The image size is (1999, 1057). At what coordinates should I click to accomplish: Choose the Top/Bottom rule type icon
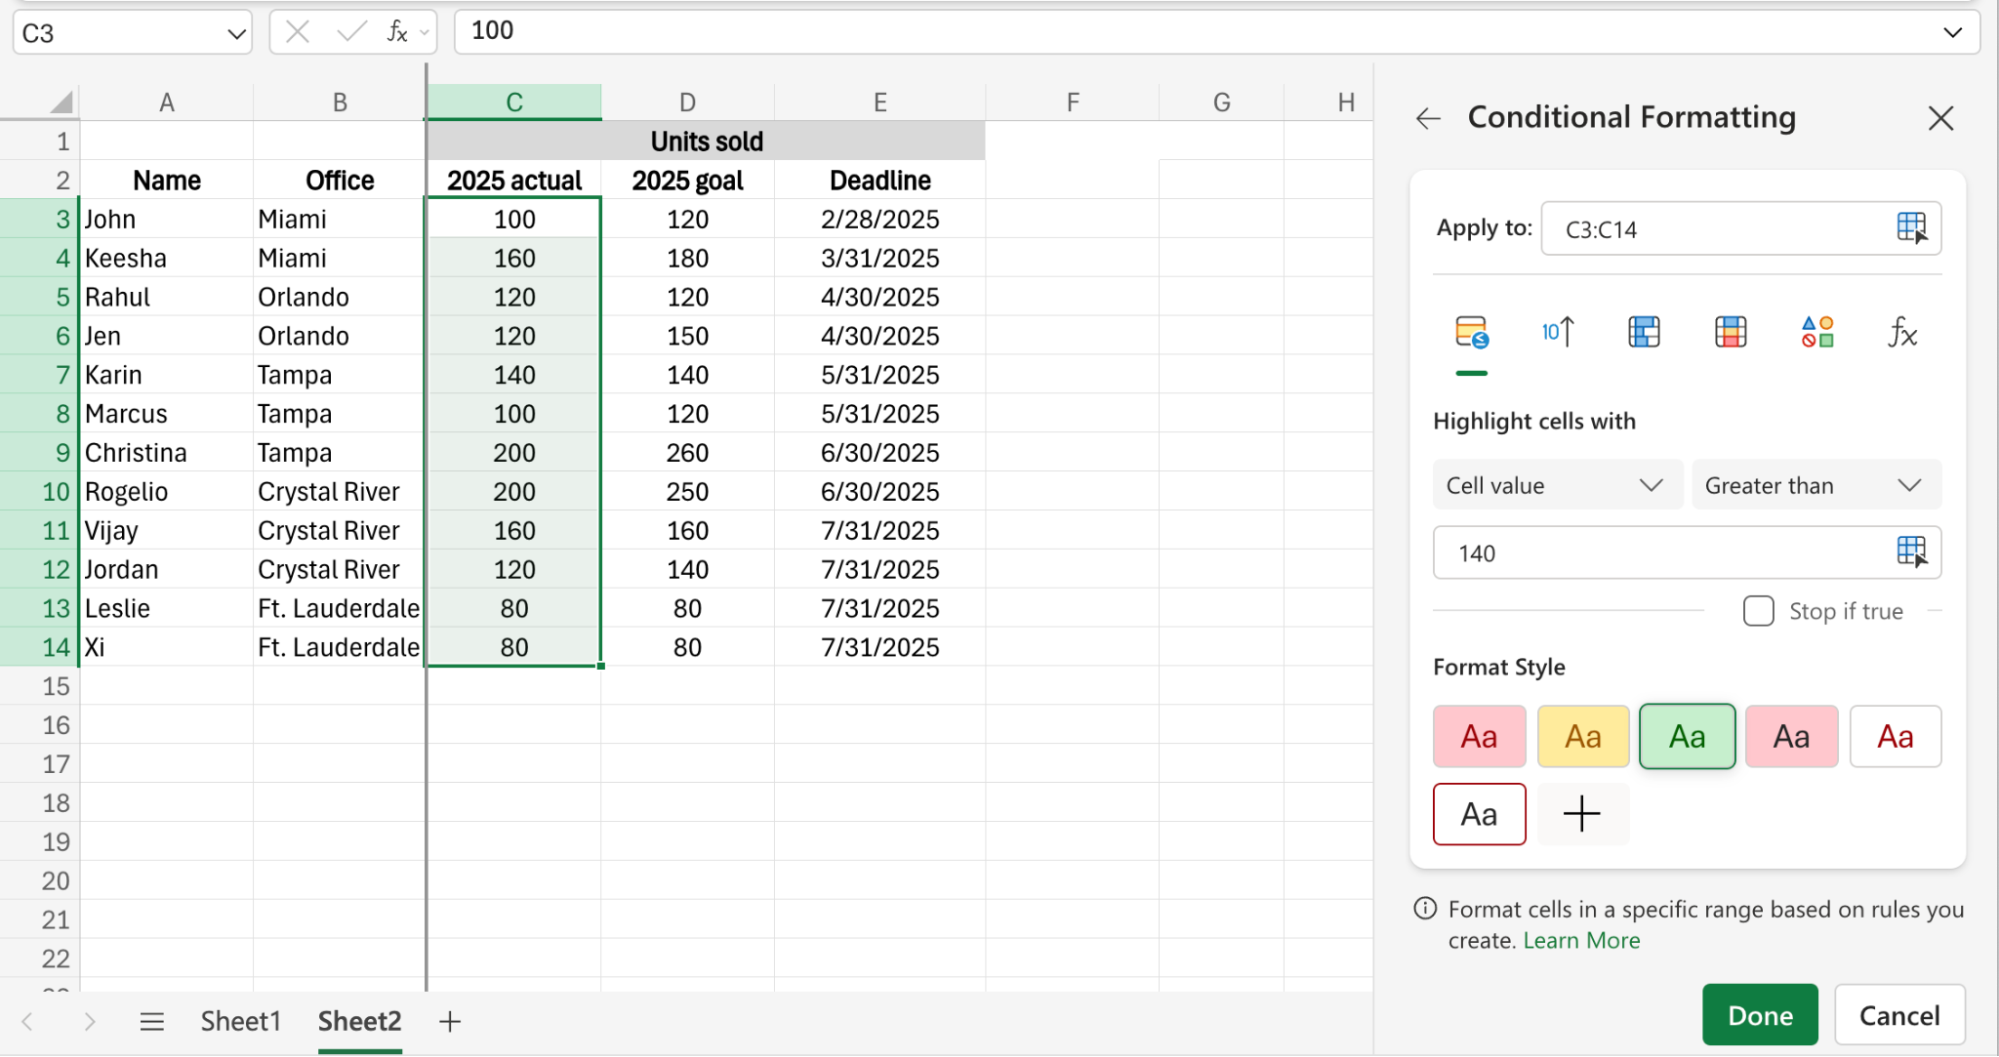[x=1558, y=332]
